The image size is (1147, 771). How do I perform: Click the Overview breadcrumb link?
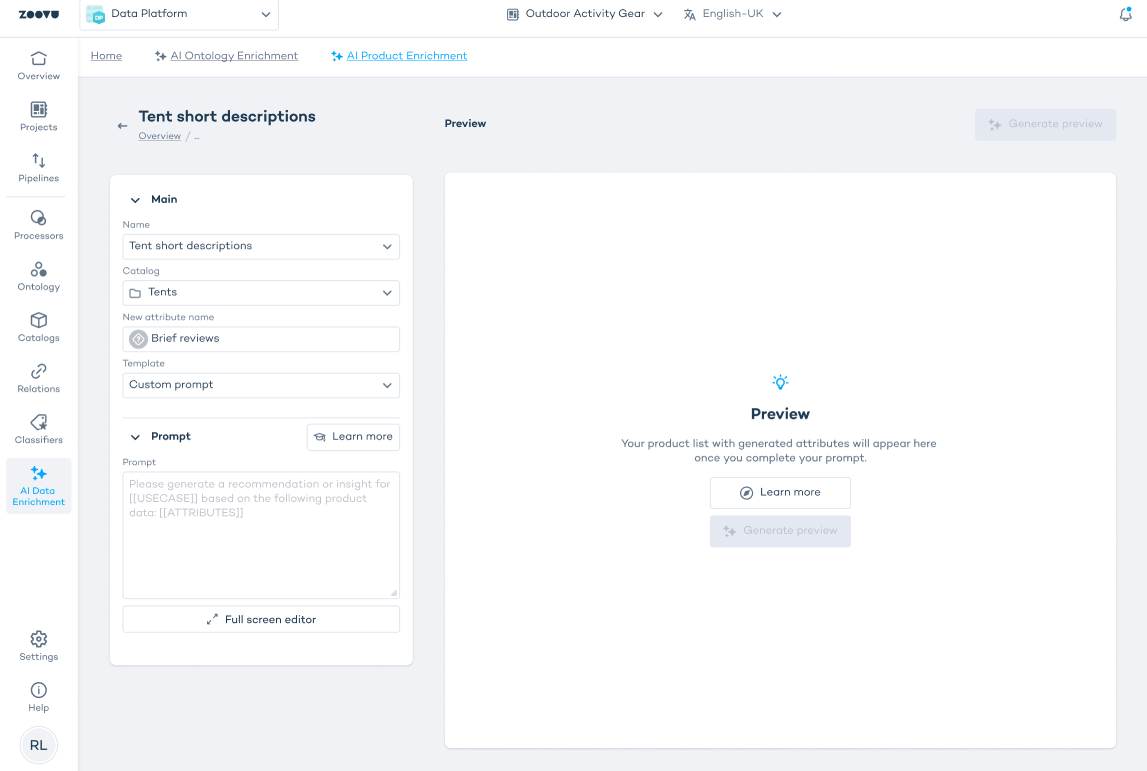click(159, 136)
